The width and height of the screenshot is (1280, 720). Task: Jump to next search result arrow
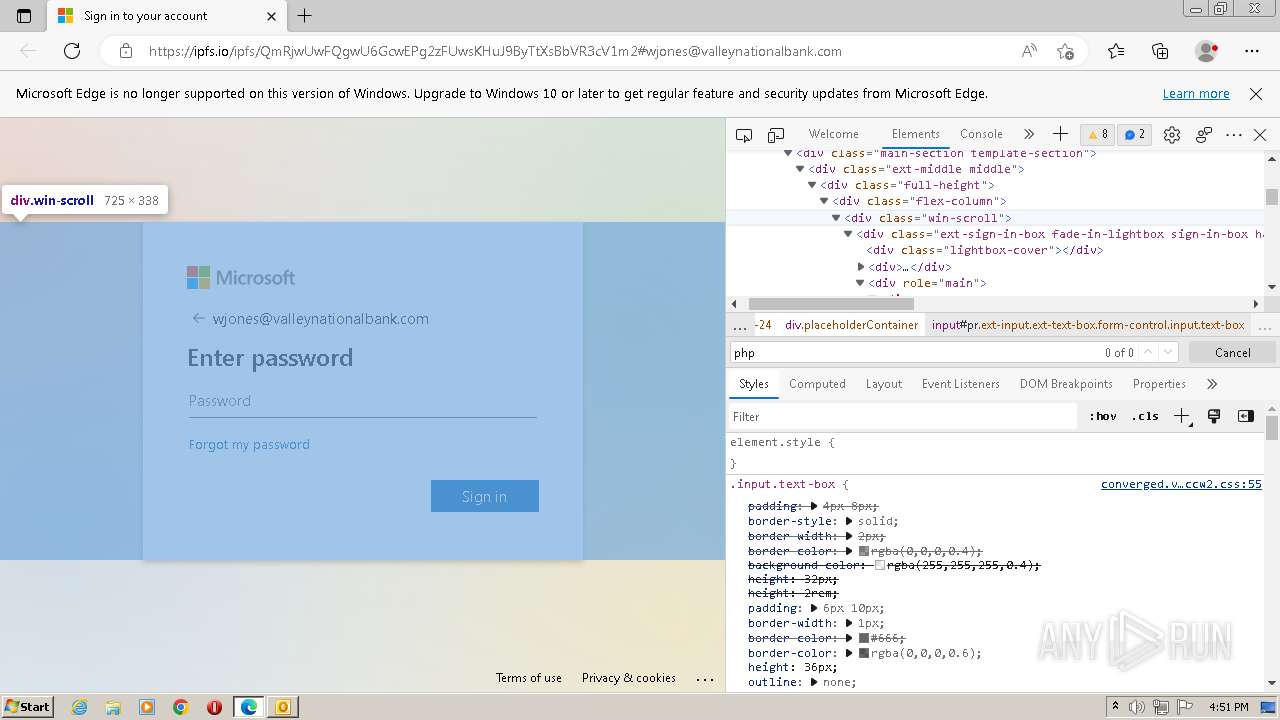[1168, 352]
